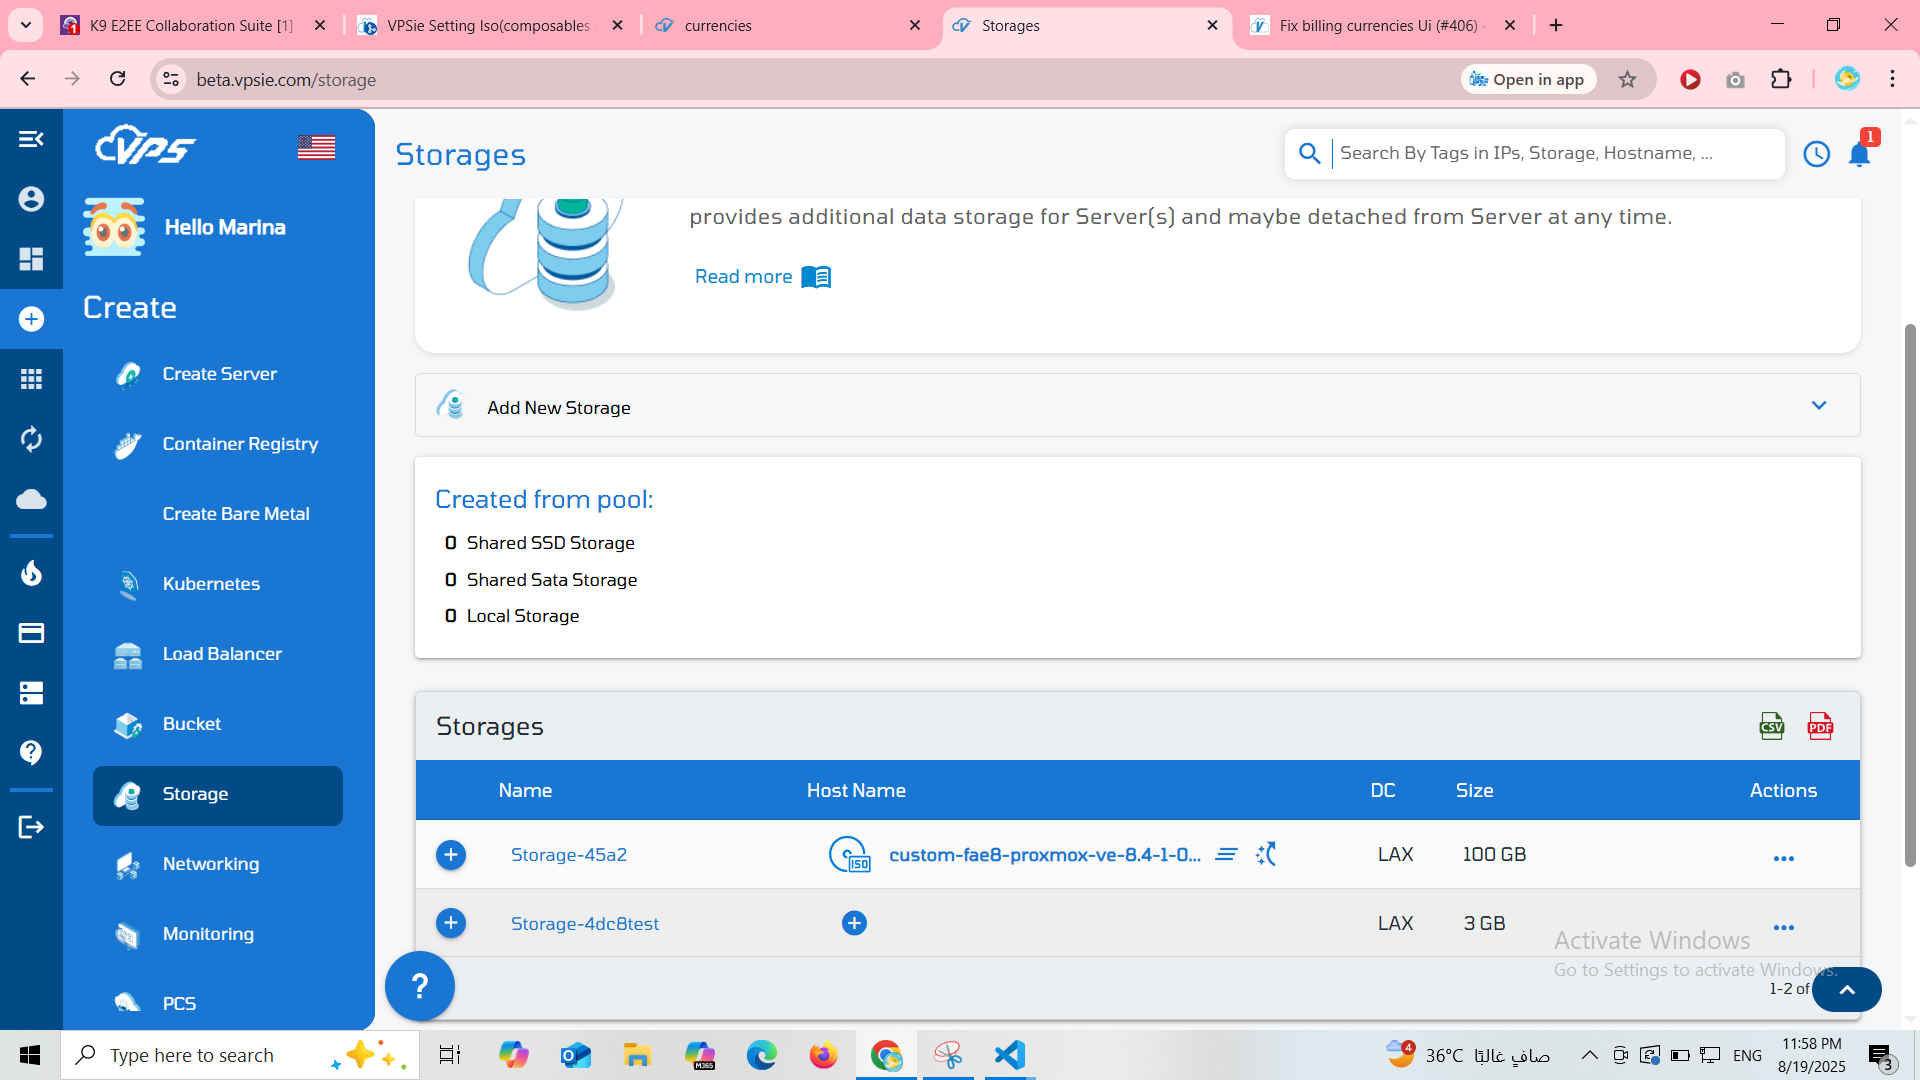This screenshot has width=1920, height=1080.
Task: Click the blue help question mark button
Action: click(420, 986)
